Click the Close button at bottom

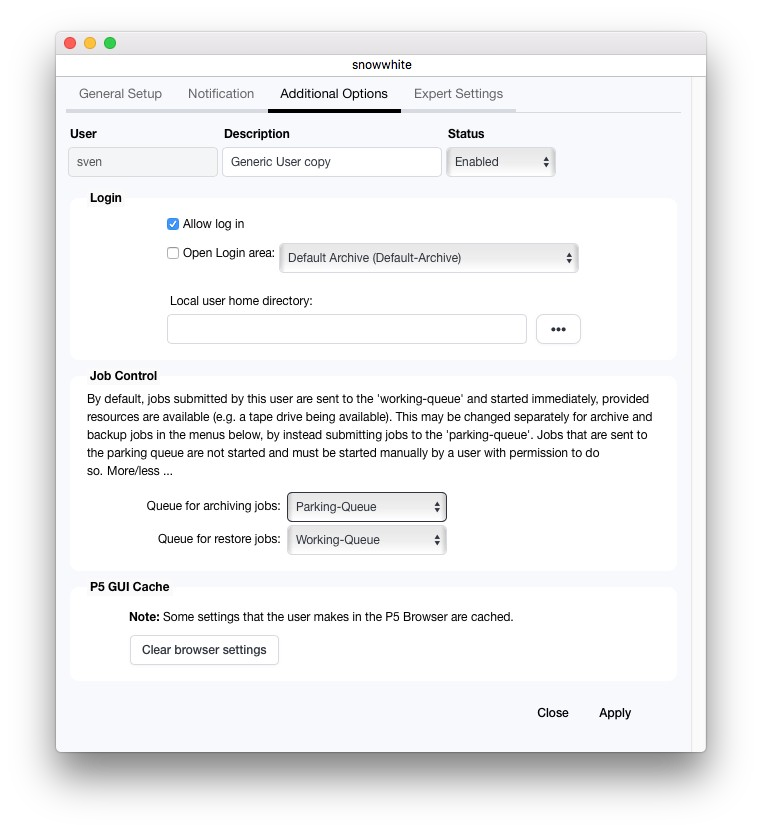[553, 713]
